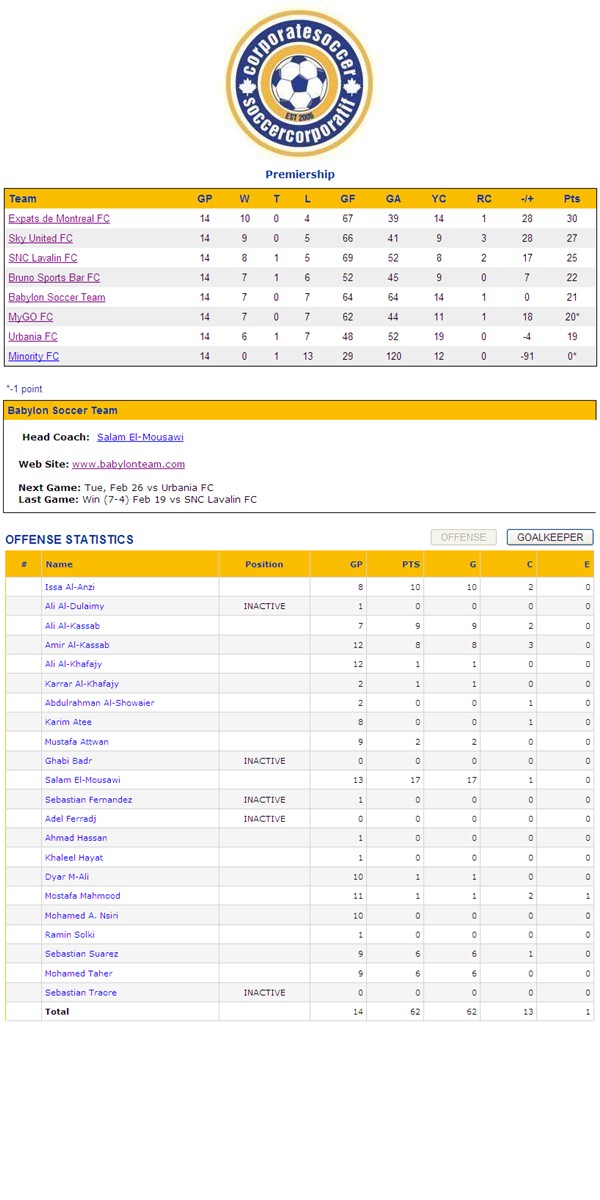Click the "*-1 point" footnote
Screen dimensions: 600x1200
tap(24, 389)
